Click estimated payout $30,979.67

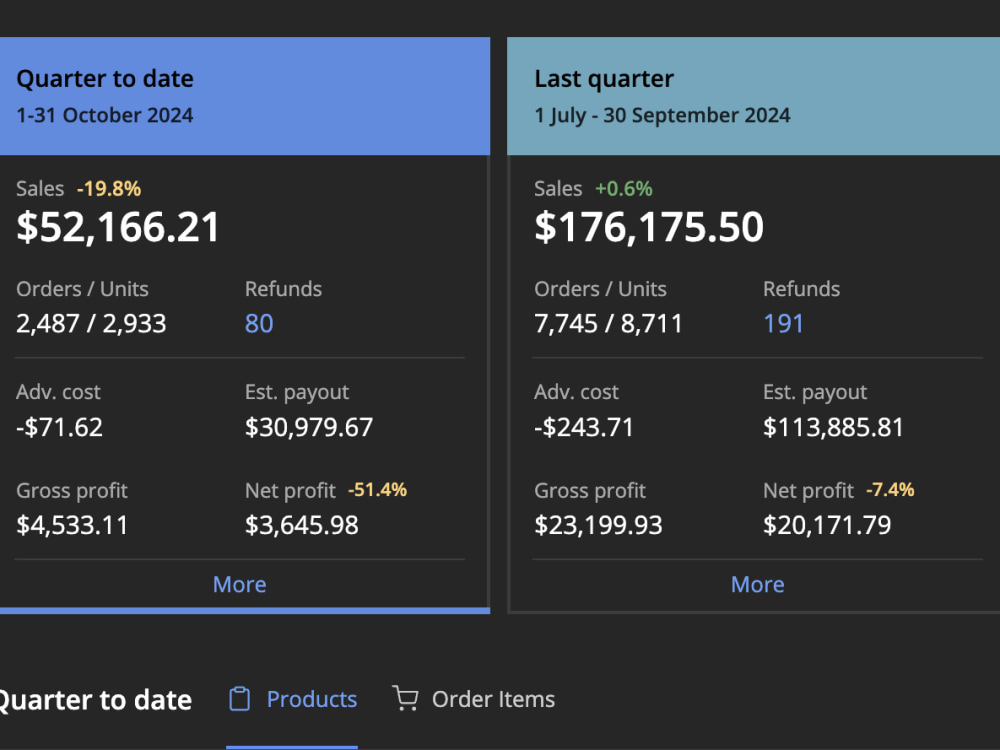pyautogui.click(x=309, y=427)
